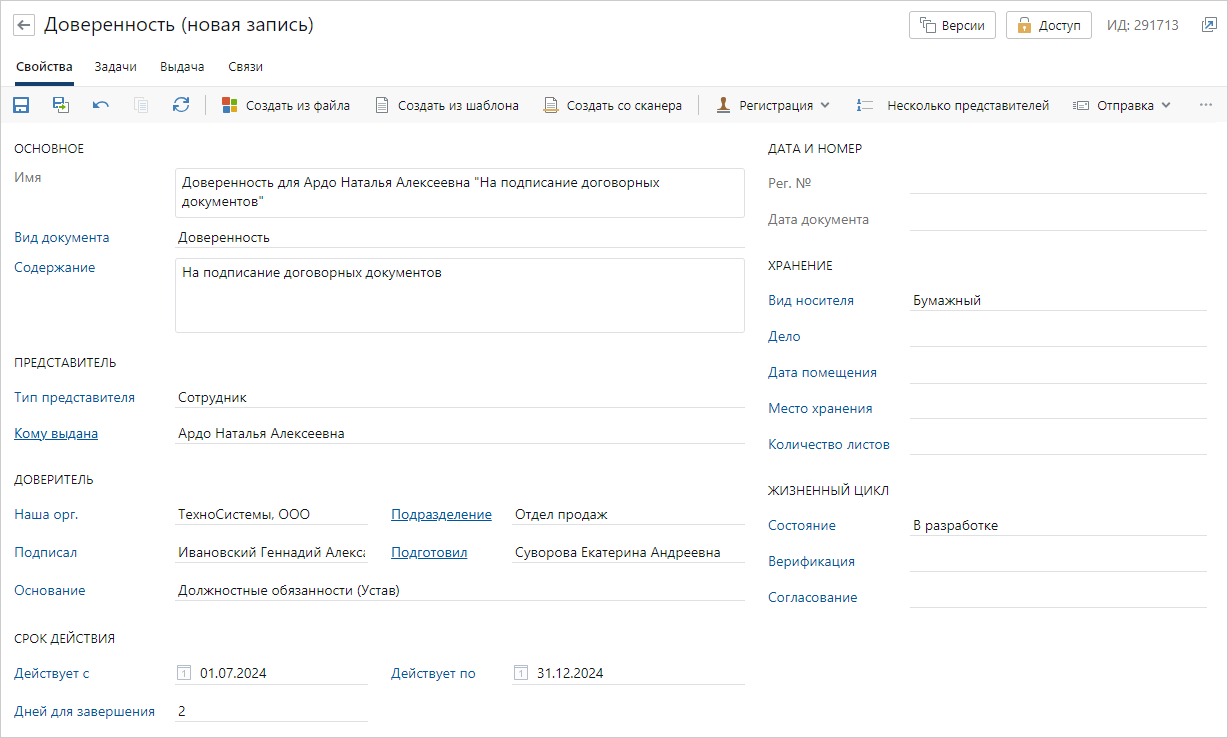Expand the 'Отправка' dropdown
Viewport: 1228px width, 738px height.
coord(1121,105)
